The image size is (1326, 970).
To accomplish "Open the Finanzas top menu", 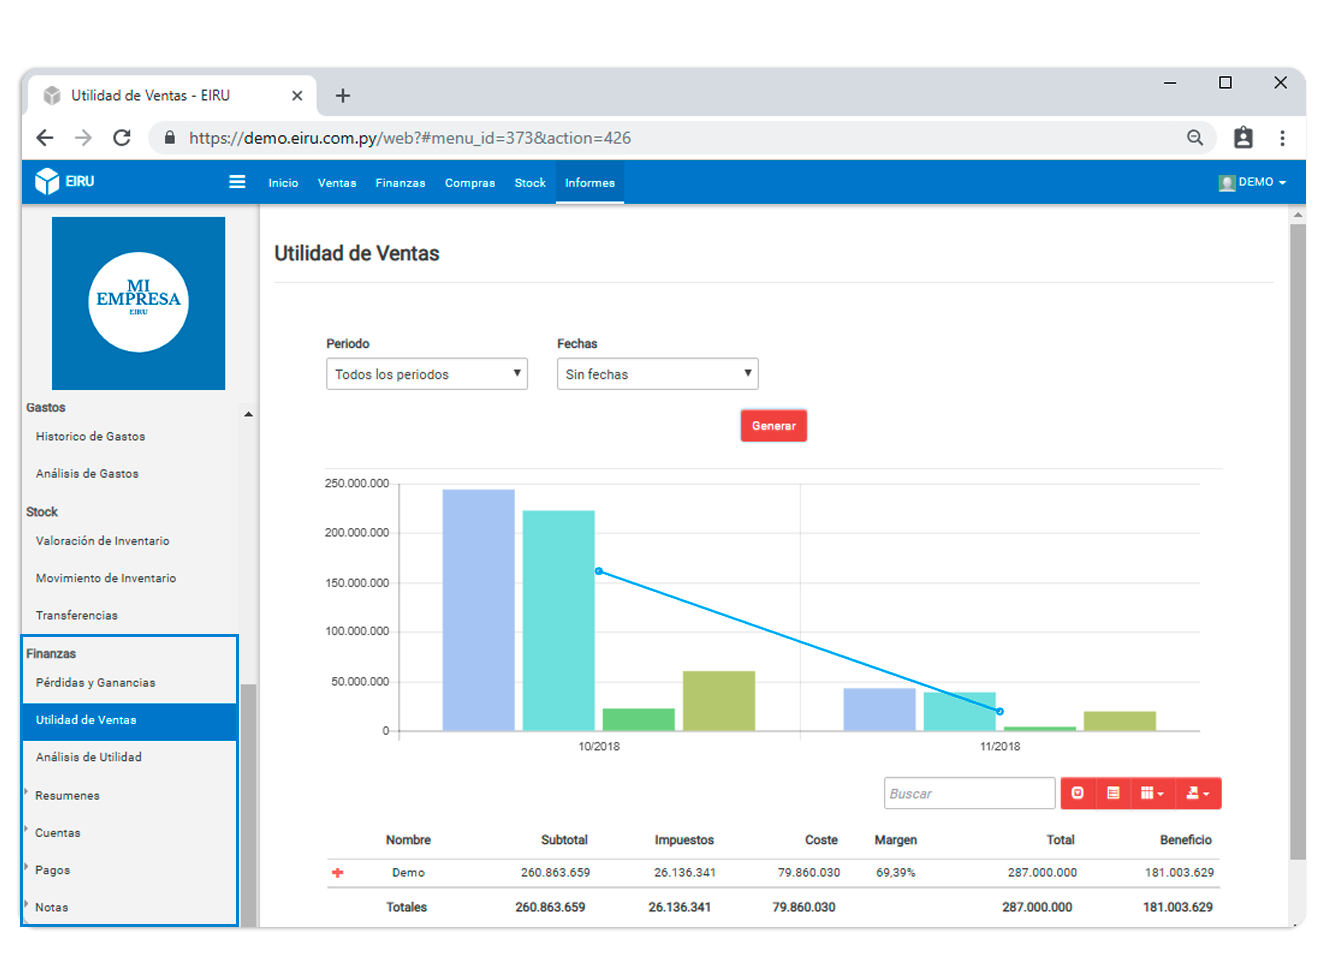I will (x=400, y=183).
